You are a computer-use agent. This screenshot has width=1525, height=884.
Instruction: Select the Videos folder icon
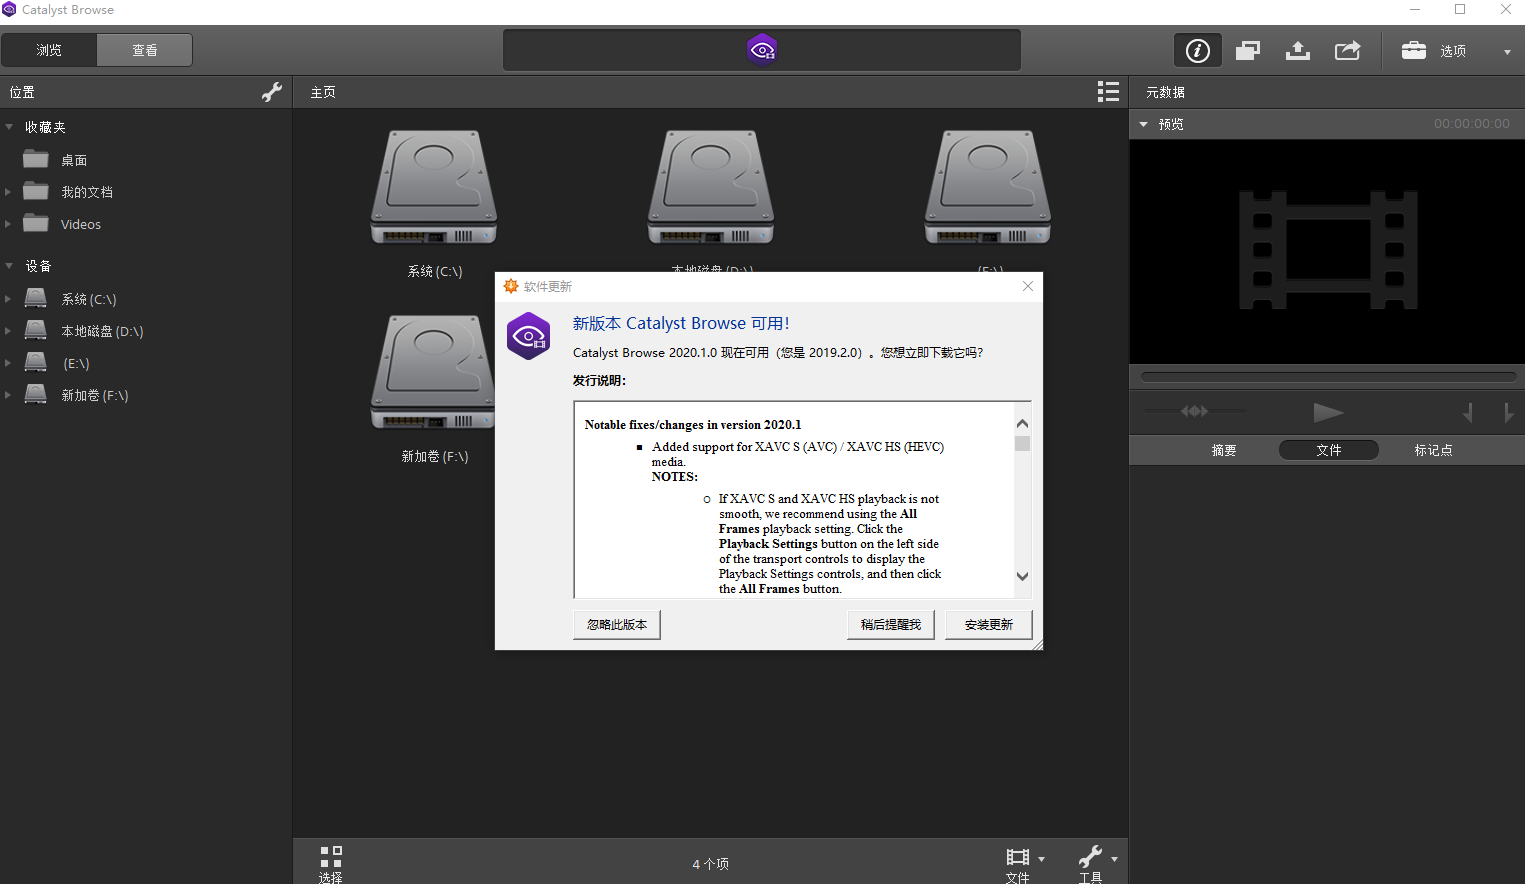pos(36,223)
